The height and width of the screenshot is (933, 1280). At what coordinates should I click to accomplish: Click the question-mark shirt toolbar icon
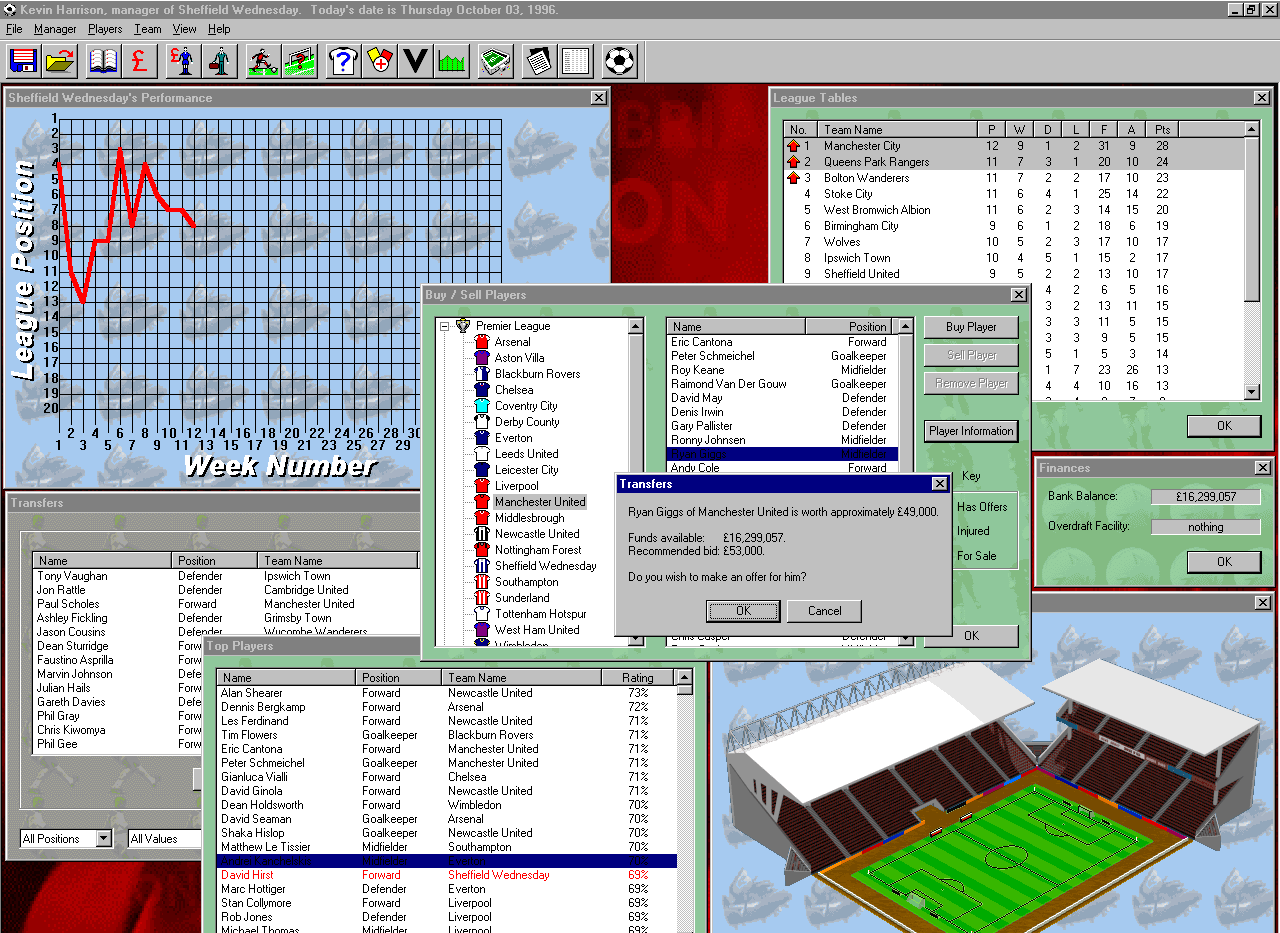point(343,61)
